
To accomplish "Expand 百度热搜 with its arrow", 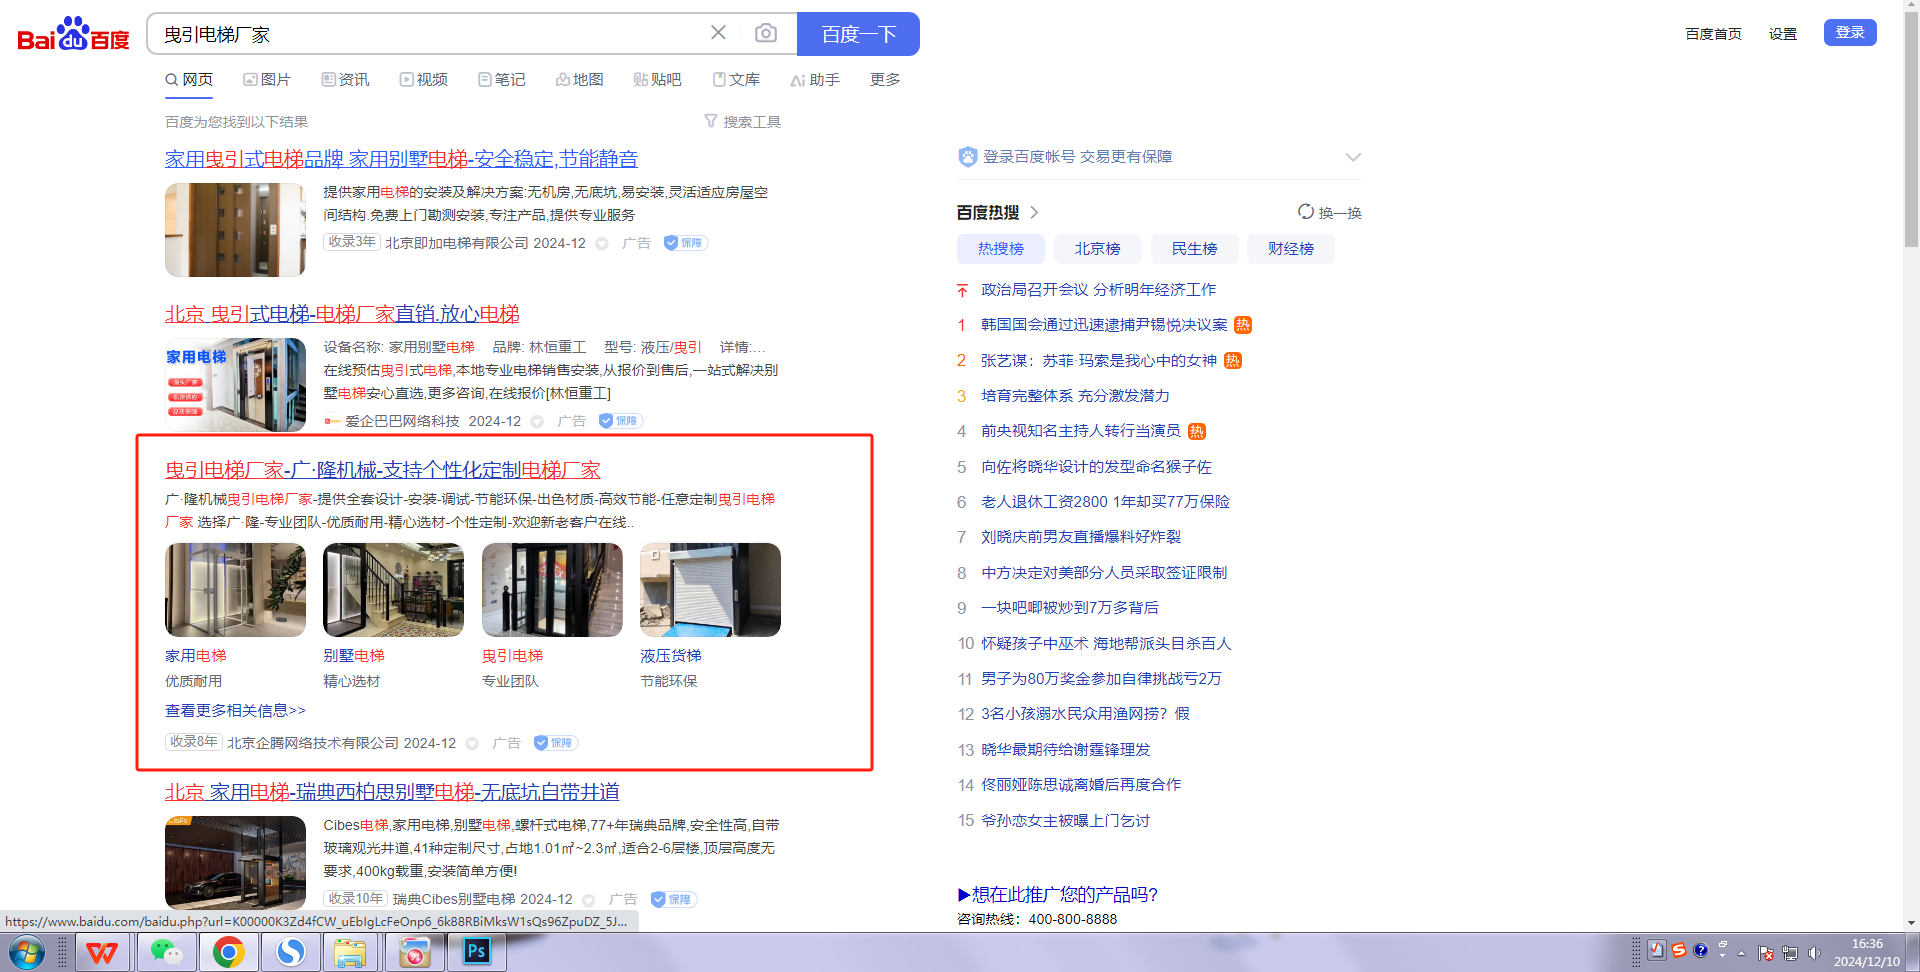I will [1034, 212].
